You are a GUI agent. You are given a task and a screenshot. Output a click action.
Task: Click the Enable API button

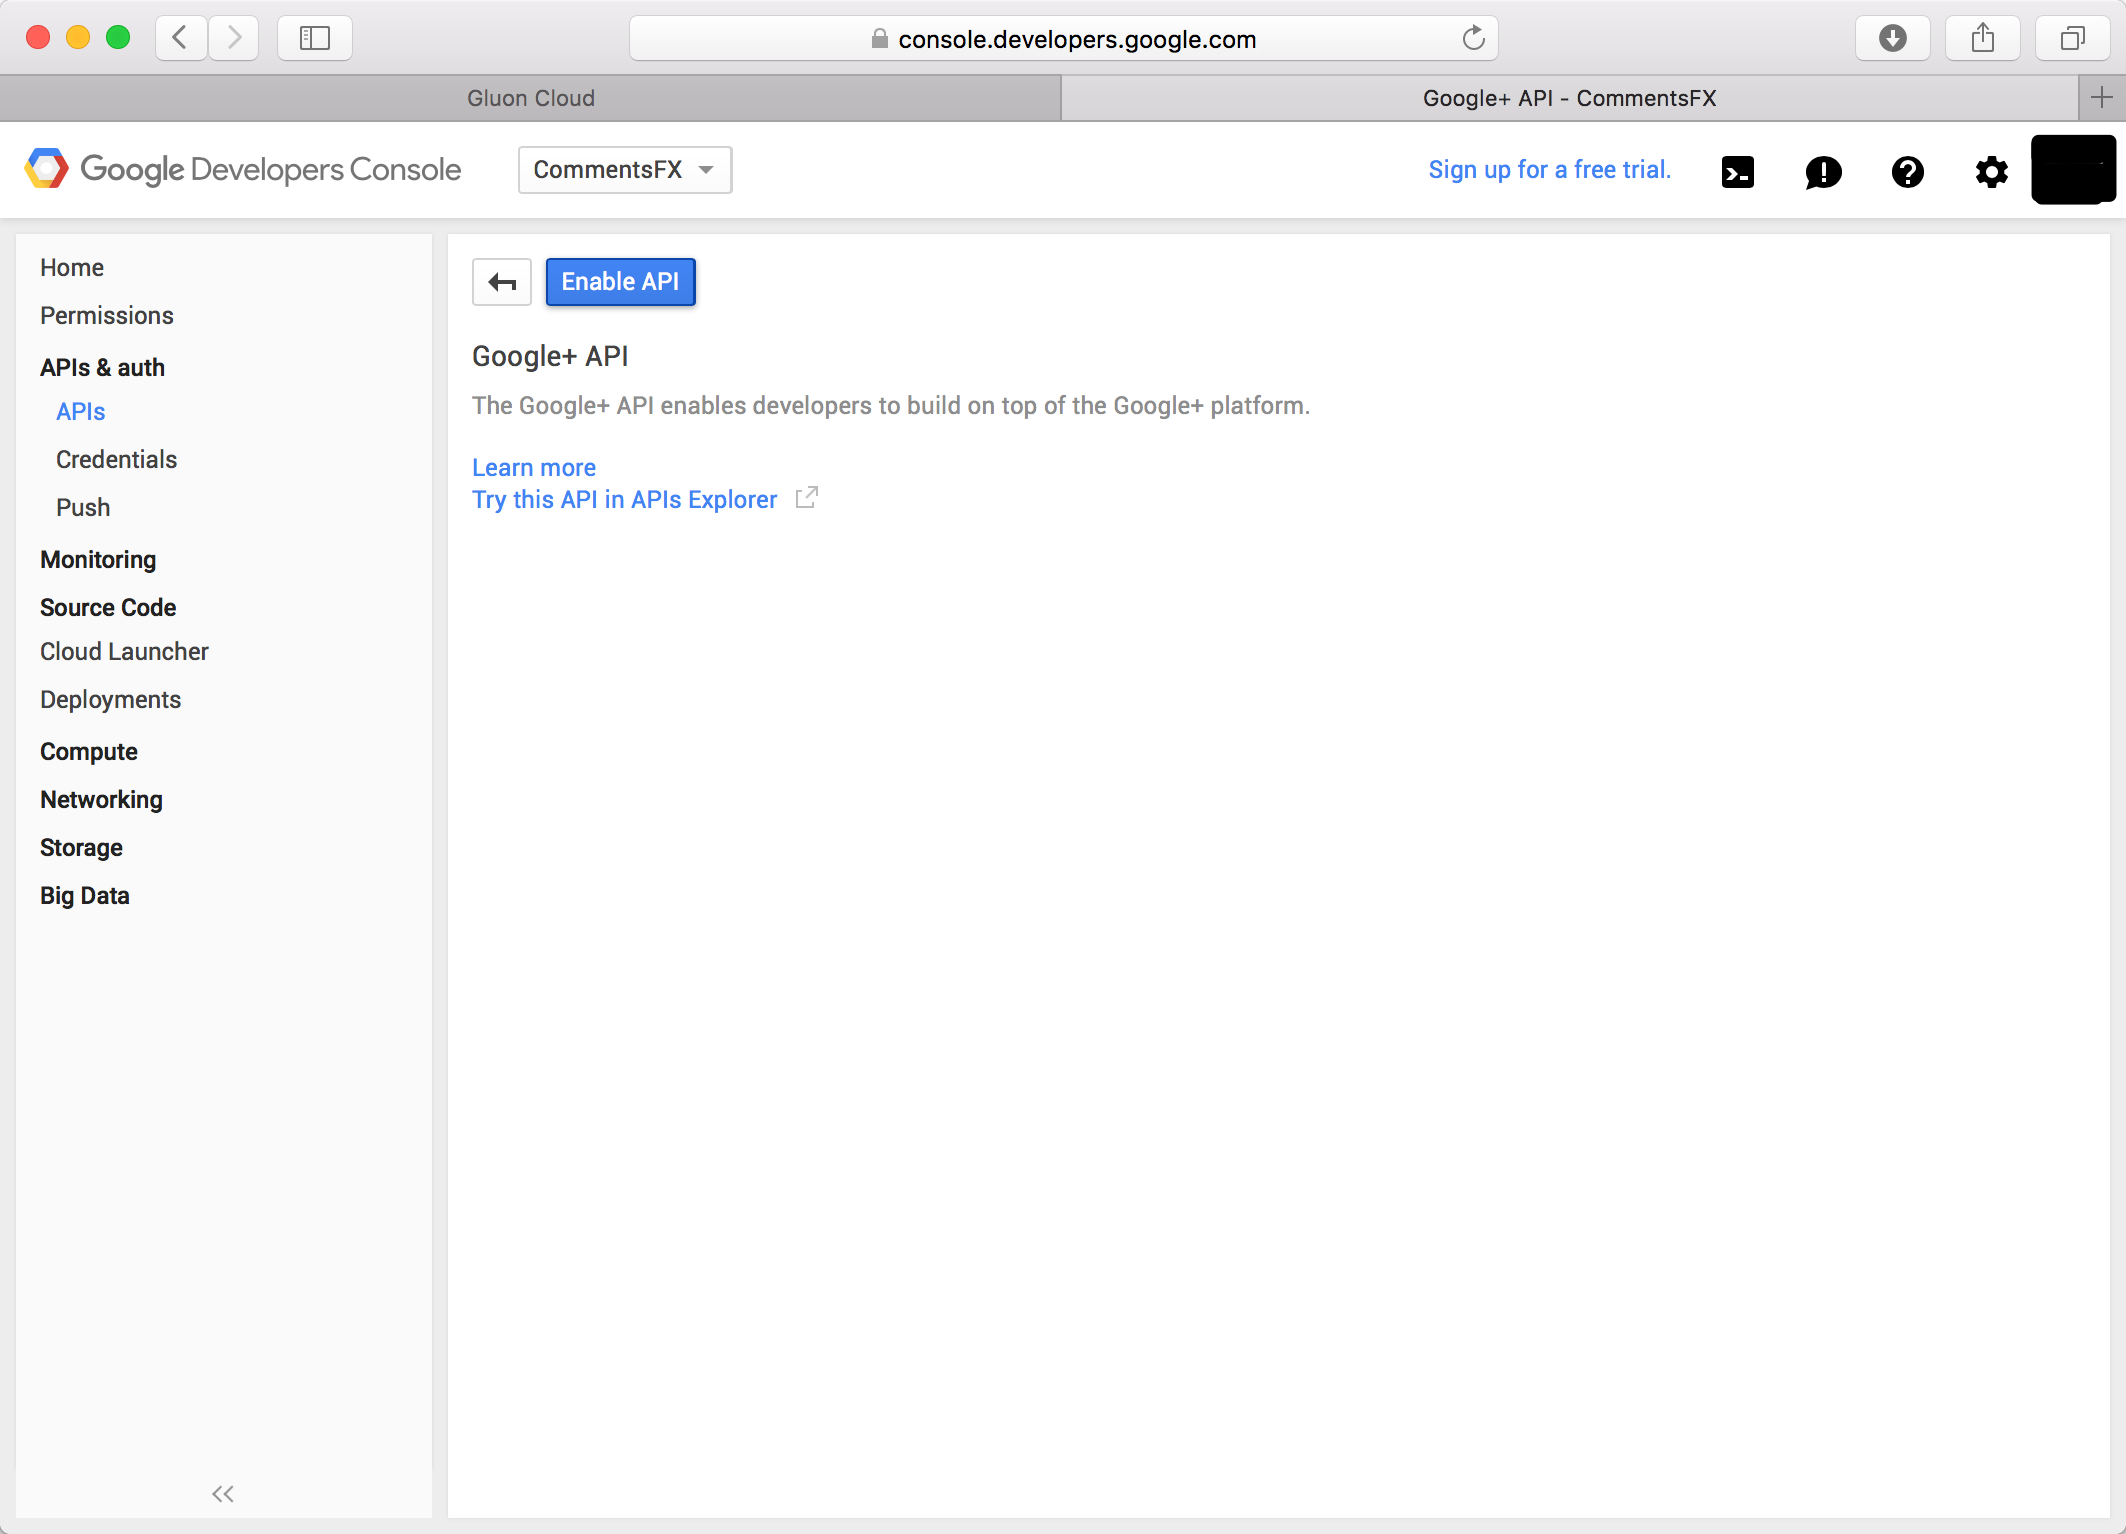[620, 282]
